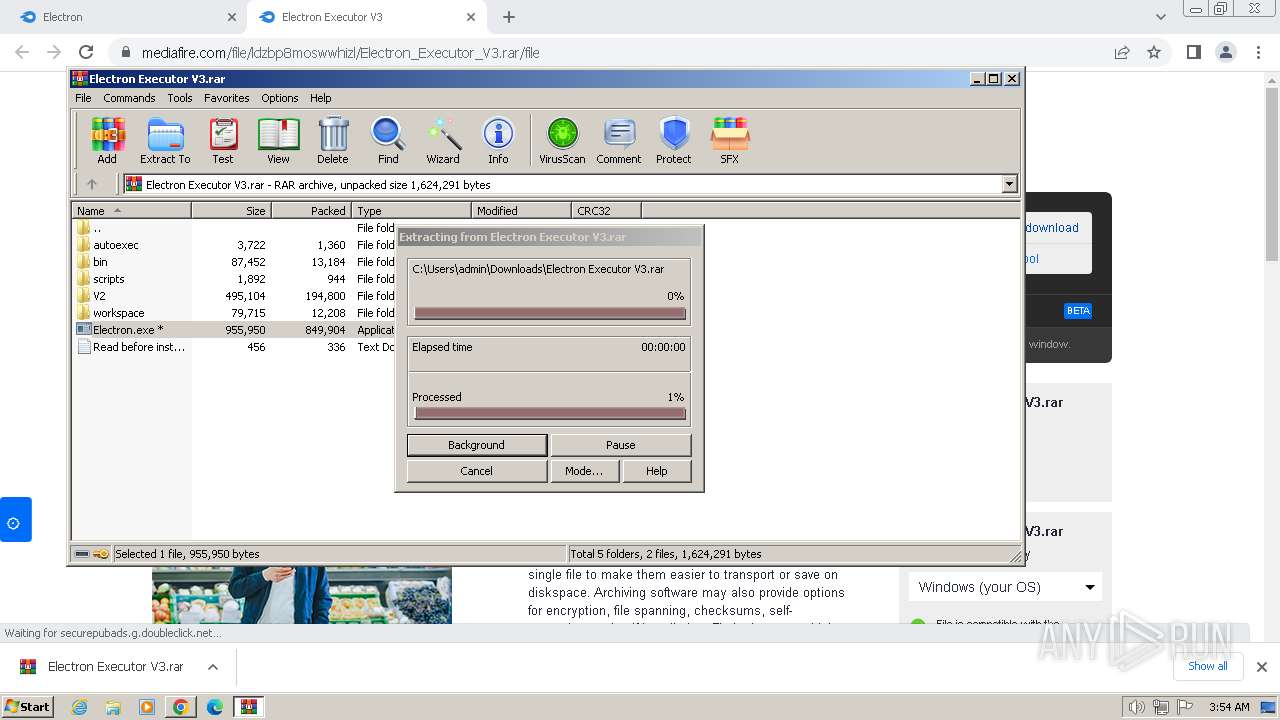Screen dimensions: 1280x720
Task: Click the View file toolbar icon
Action: [278, 140]
